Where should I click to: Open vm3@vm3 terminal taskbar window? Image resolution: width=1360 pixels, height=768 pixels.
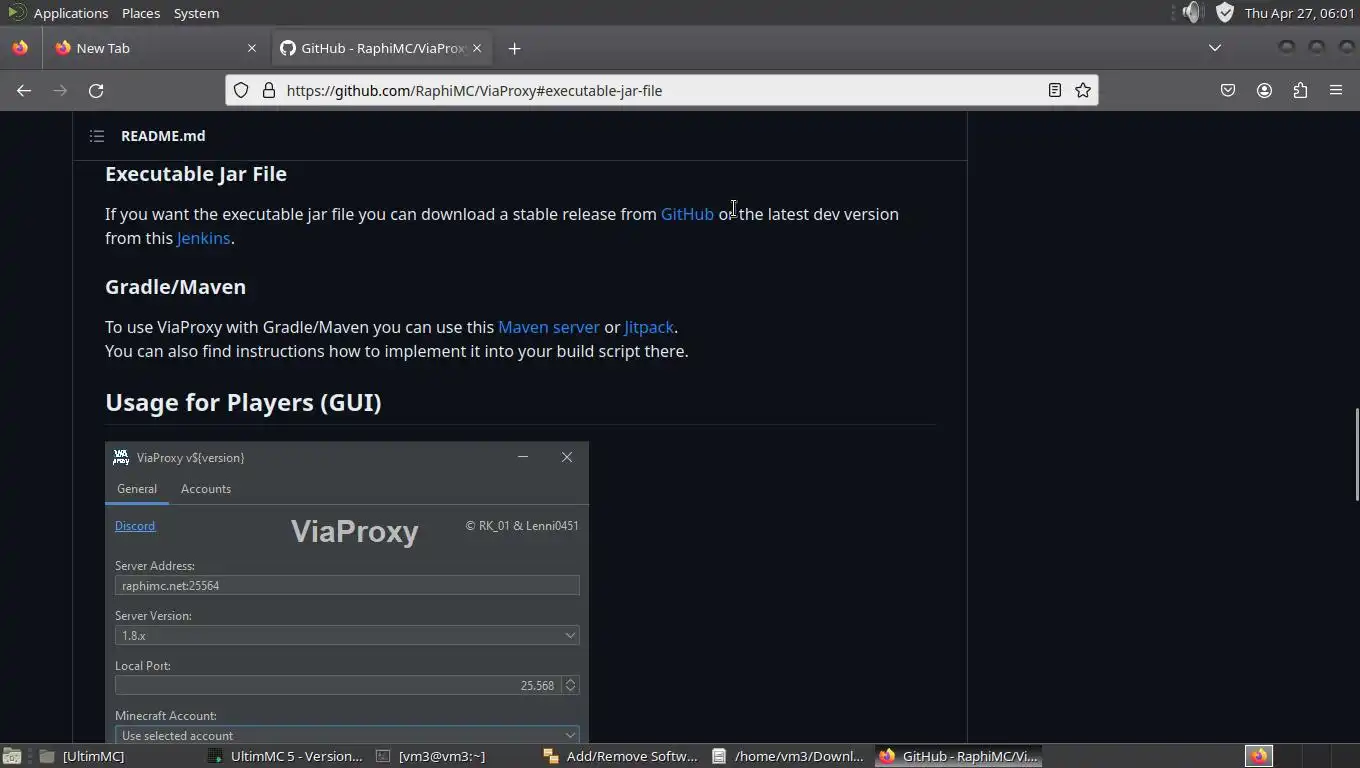(431, 756)
